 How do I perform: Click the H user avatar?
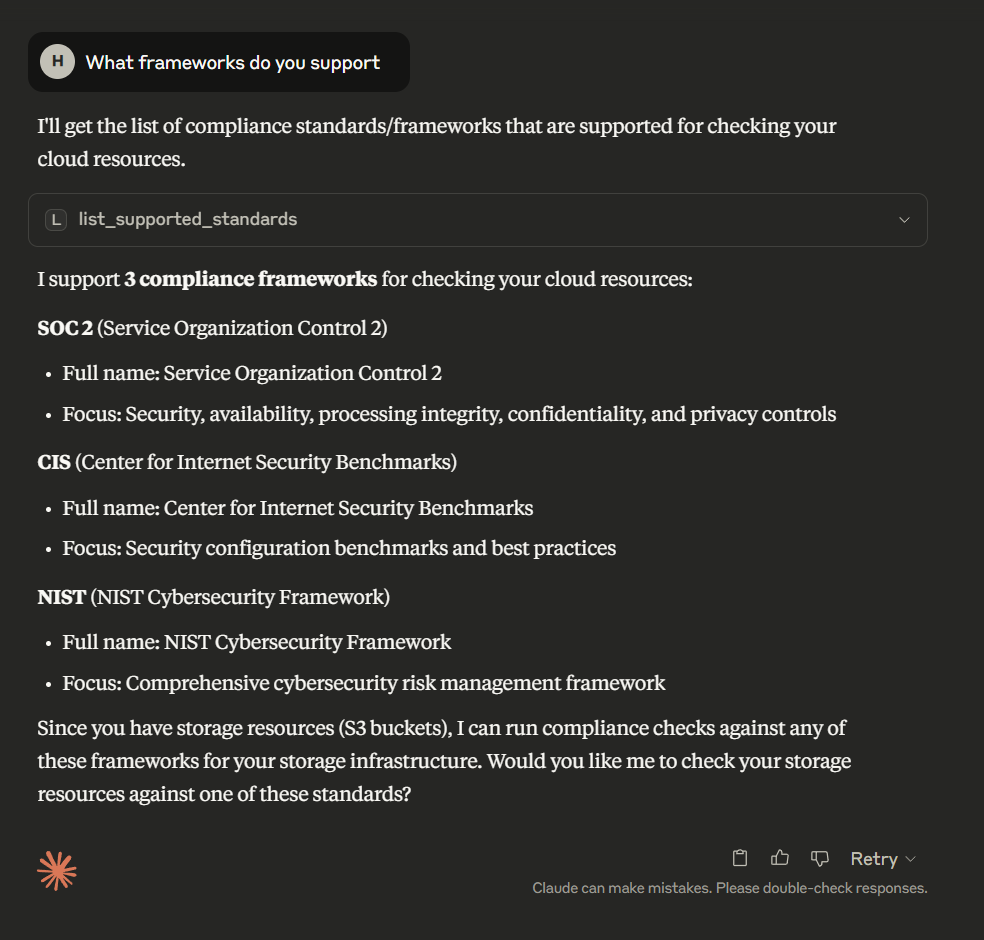point(57,62)
